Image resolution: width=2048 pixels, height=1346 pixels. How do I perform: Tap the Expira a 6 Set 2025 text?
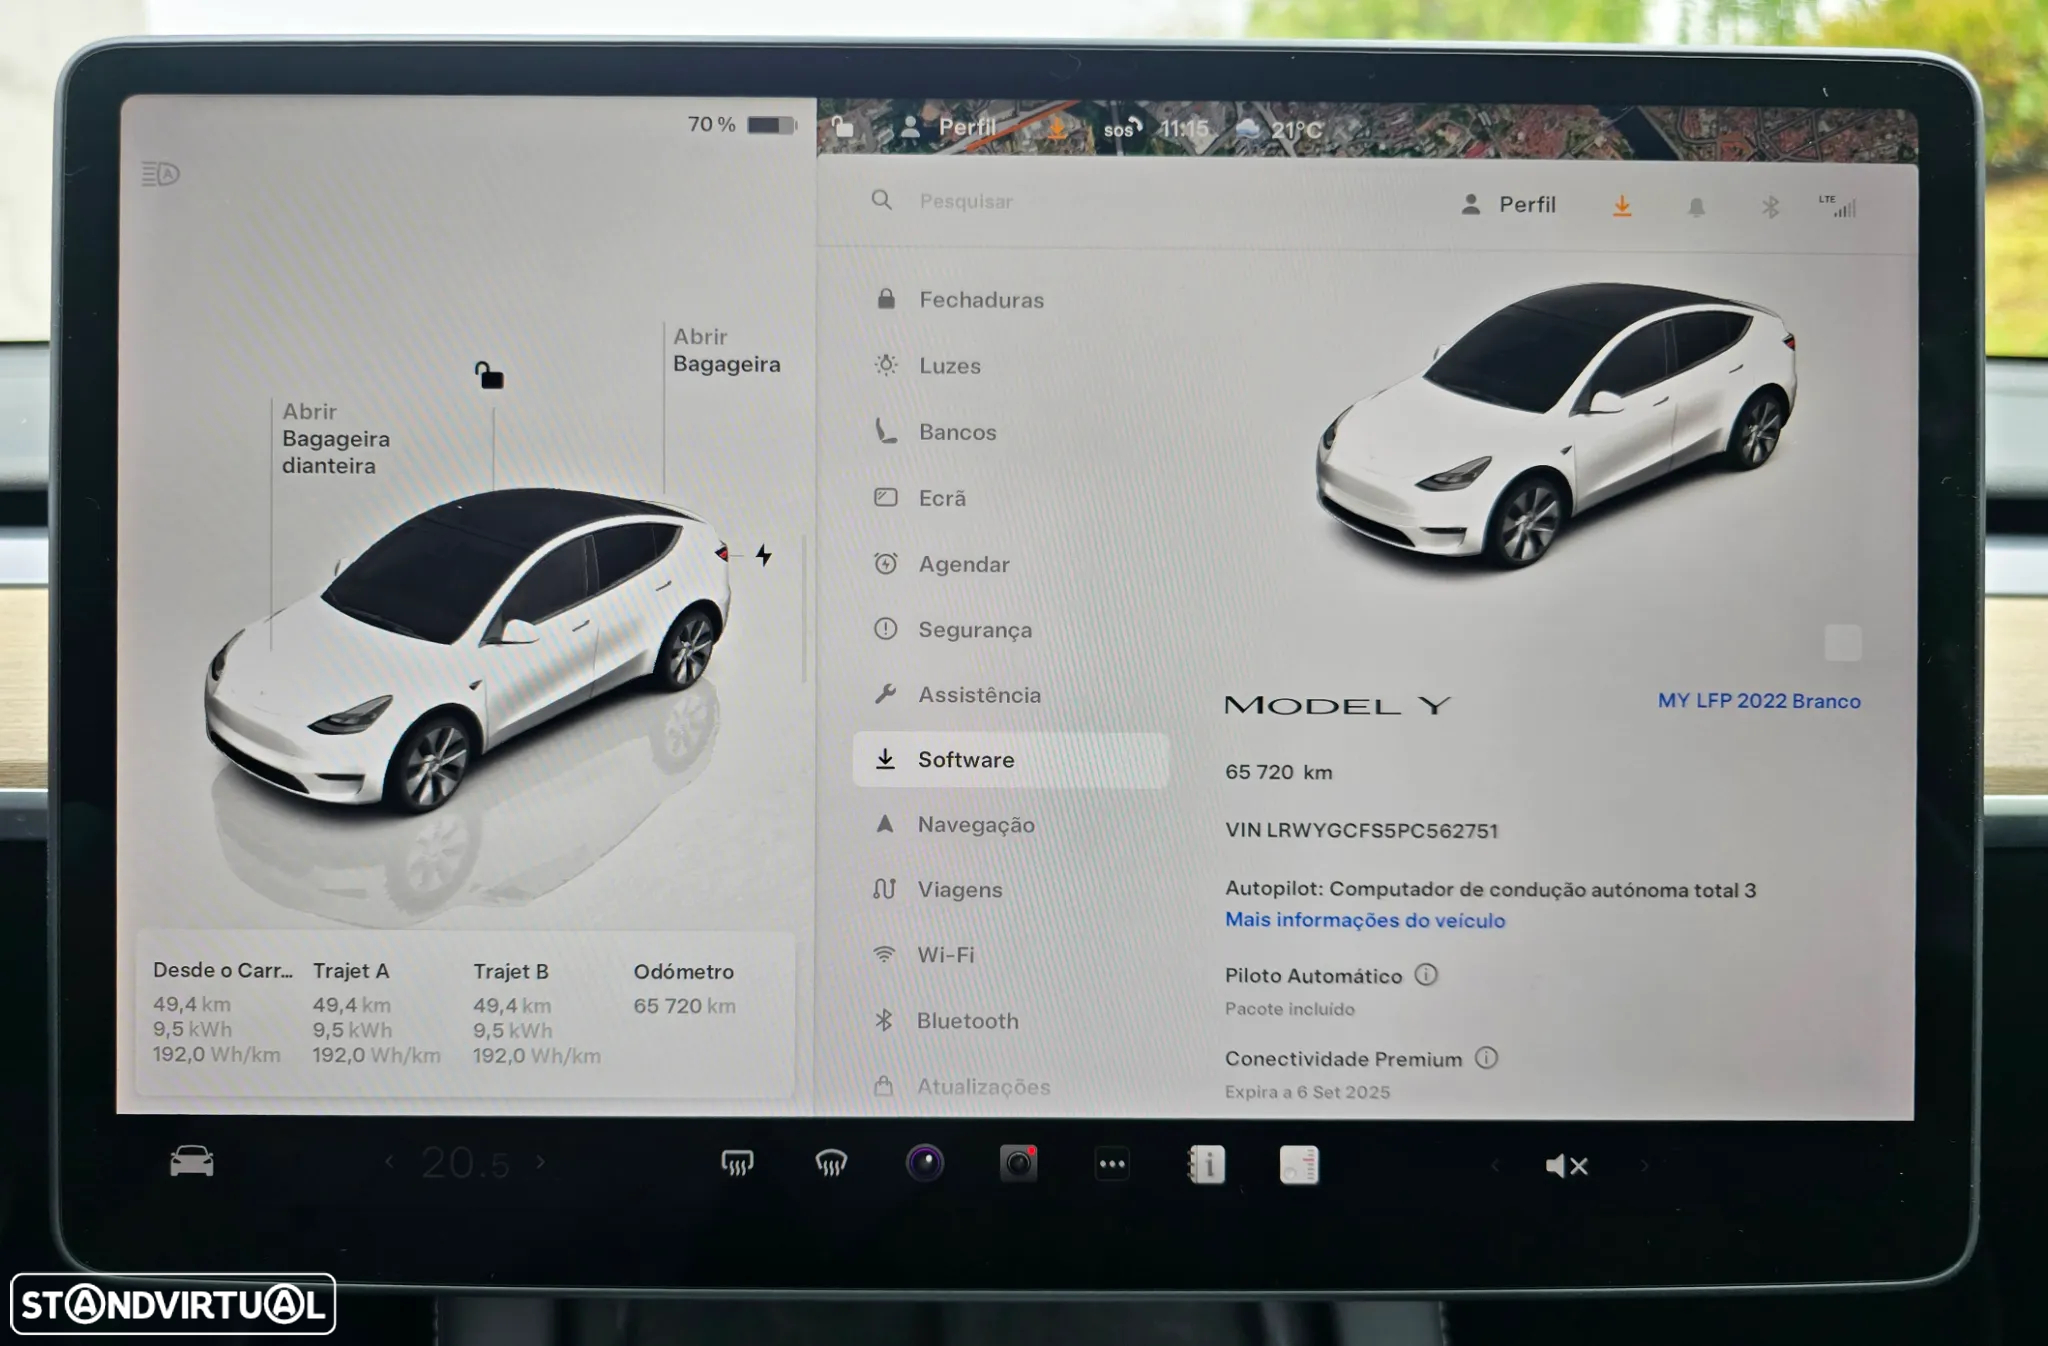[1307, 1092]
